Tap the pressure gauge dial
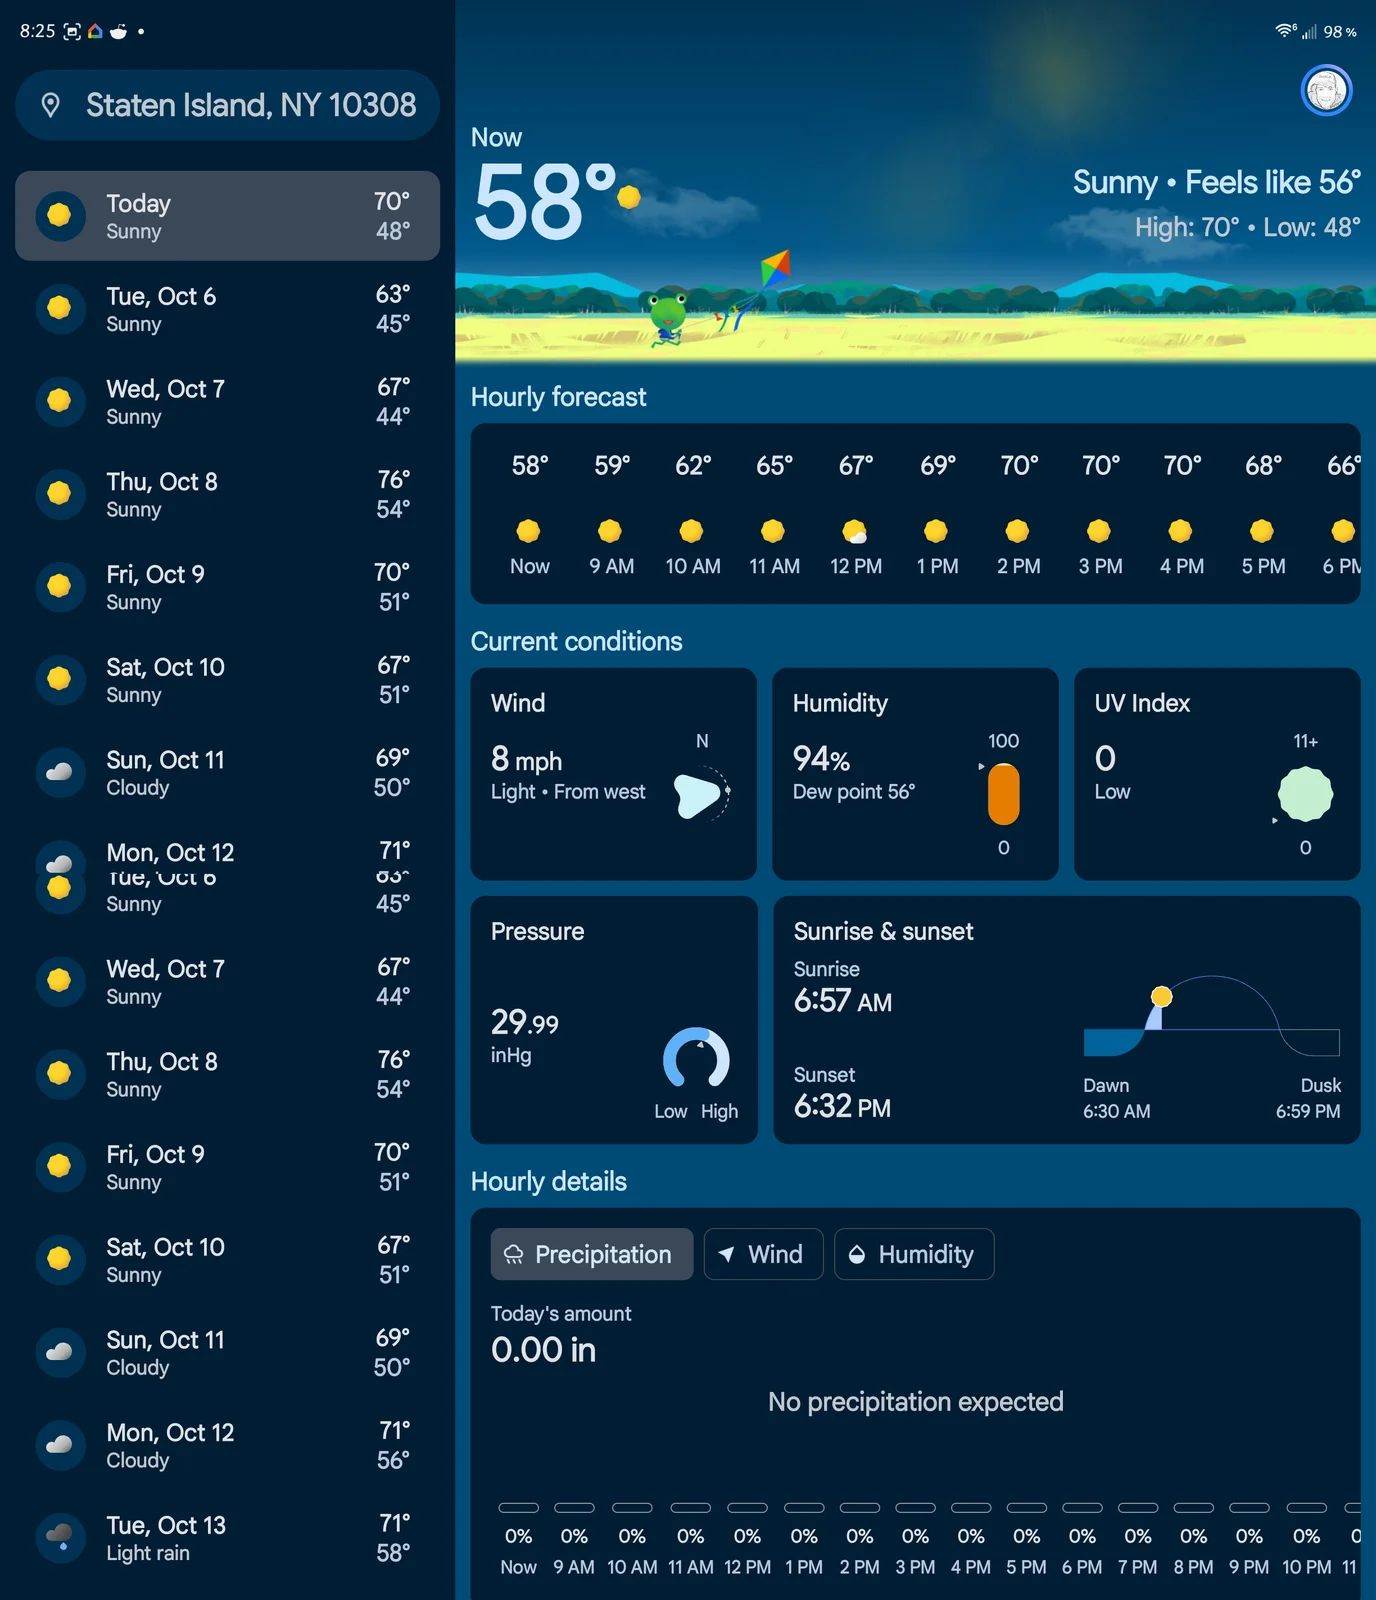Image resolution: width=1376 pixels, height=1600 pixels. 697,1058
